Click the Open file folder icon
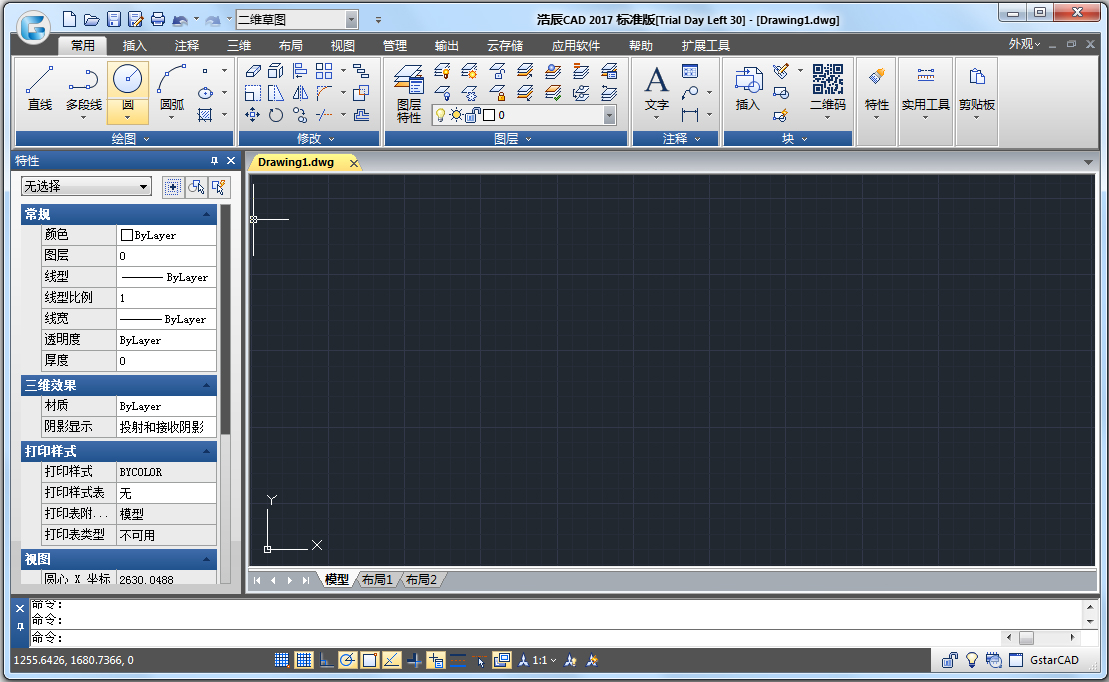Screen dimensions: 1109x682 coord(91,19)
